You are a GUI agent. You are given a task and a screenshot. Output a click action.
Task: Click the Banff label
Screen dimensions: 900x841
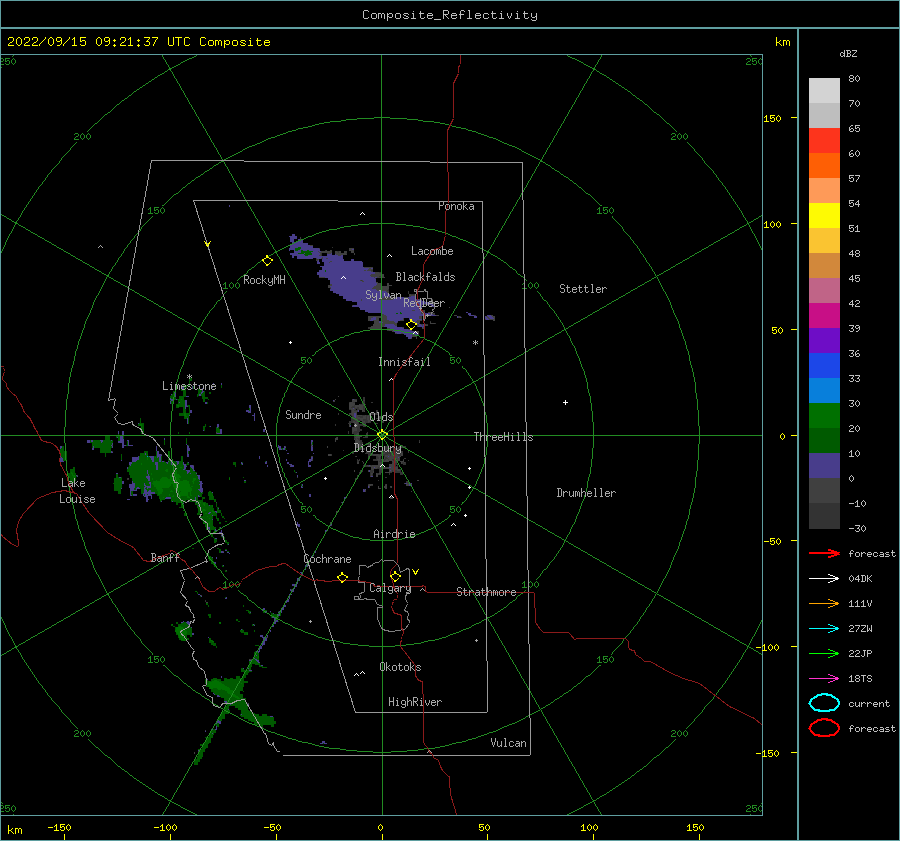coord(165,557)
